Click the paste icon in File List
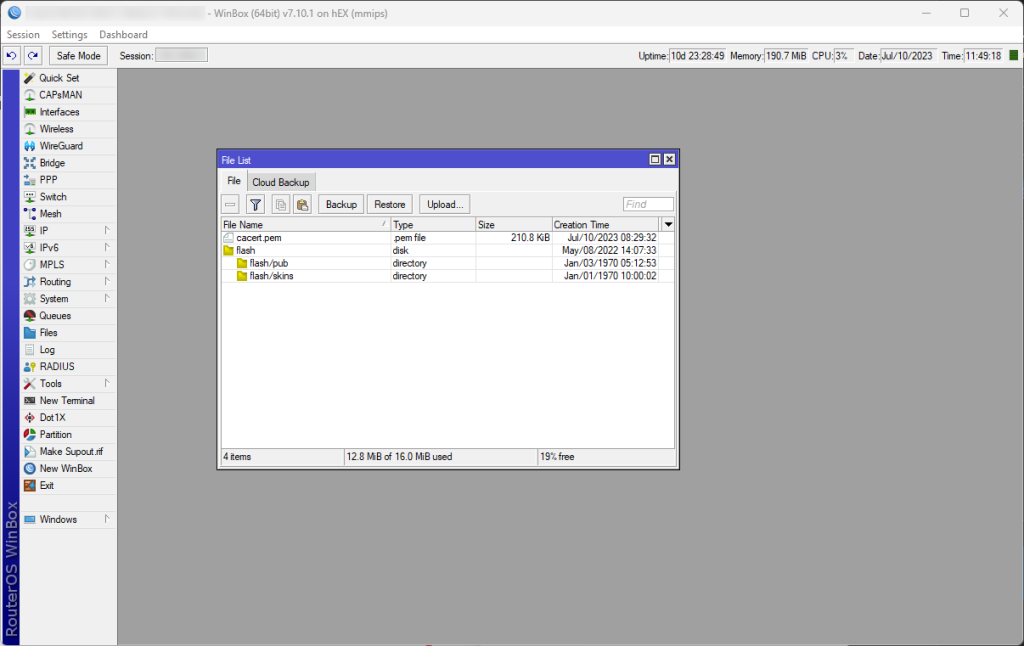 (x=302, y=204)
